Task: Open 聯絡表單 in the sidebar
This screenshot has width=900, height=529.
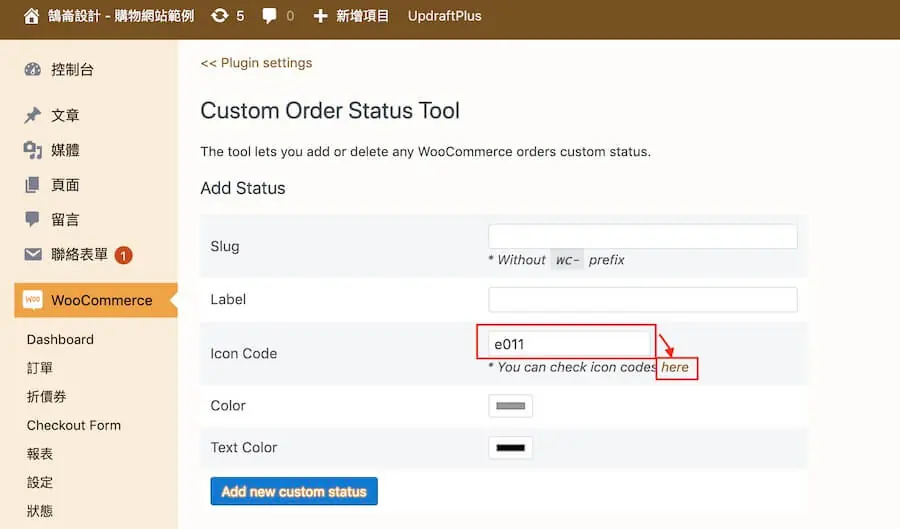Action: click(79, 254)
